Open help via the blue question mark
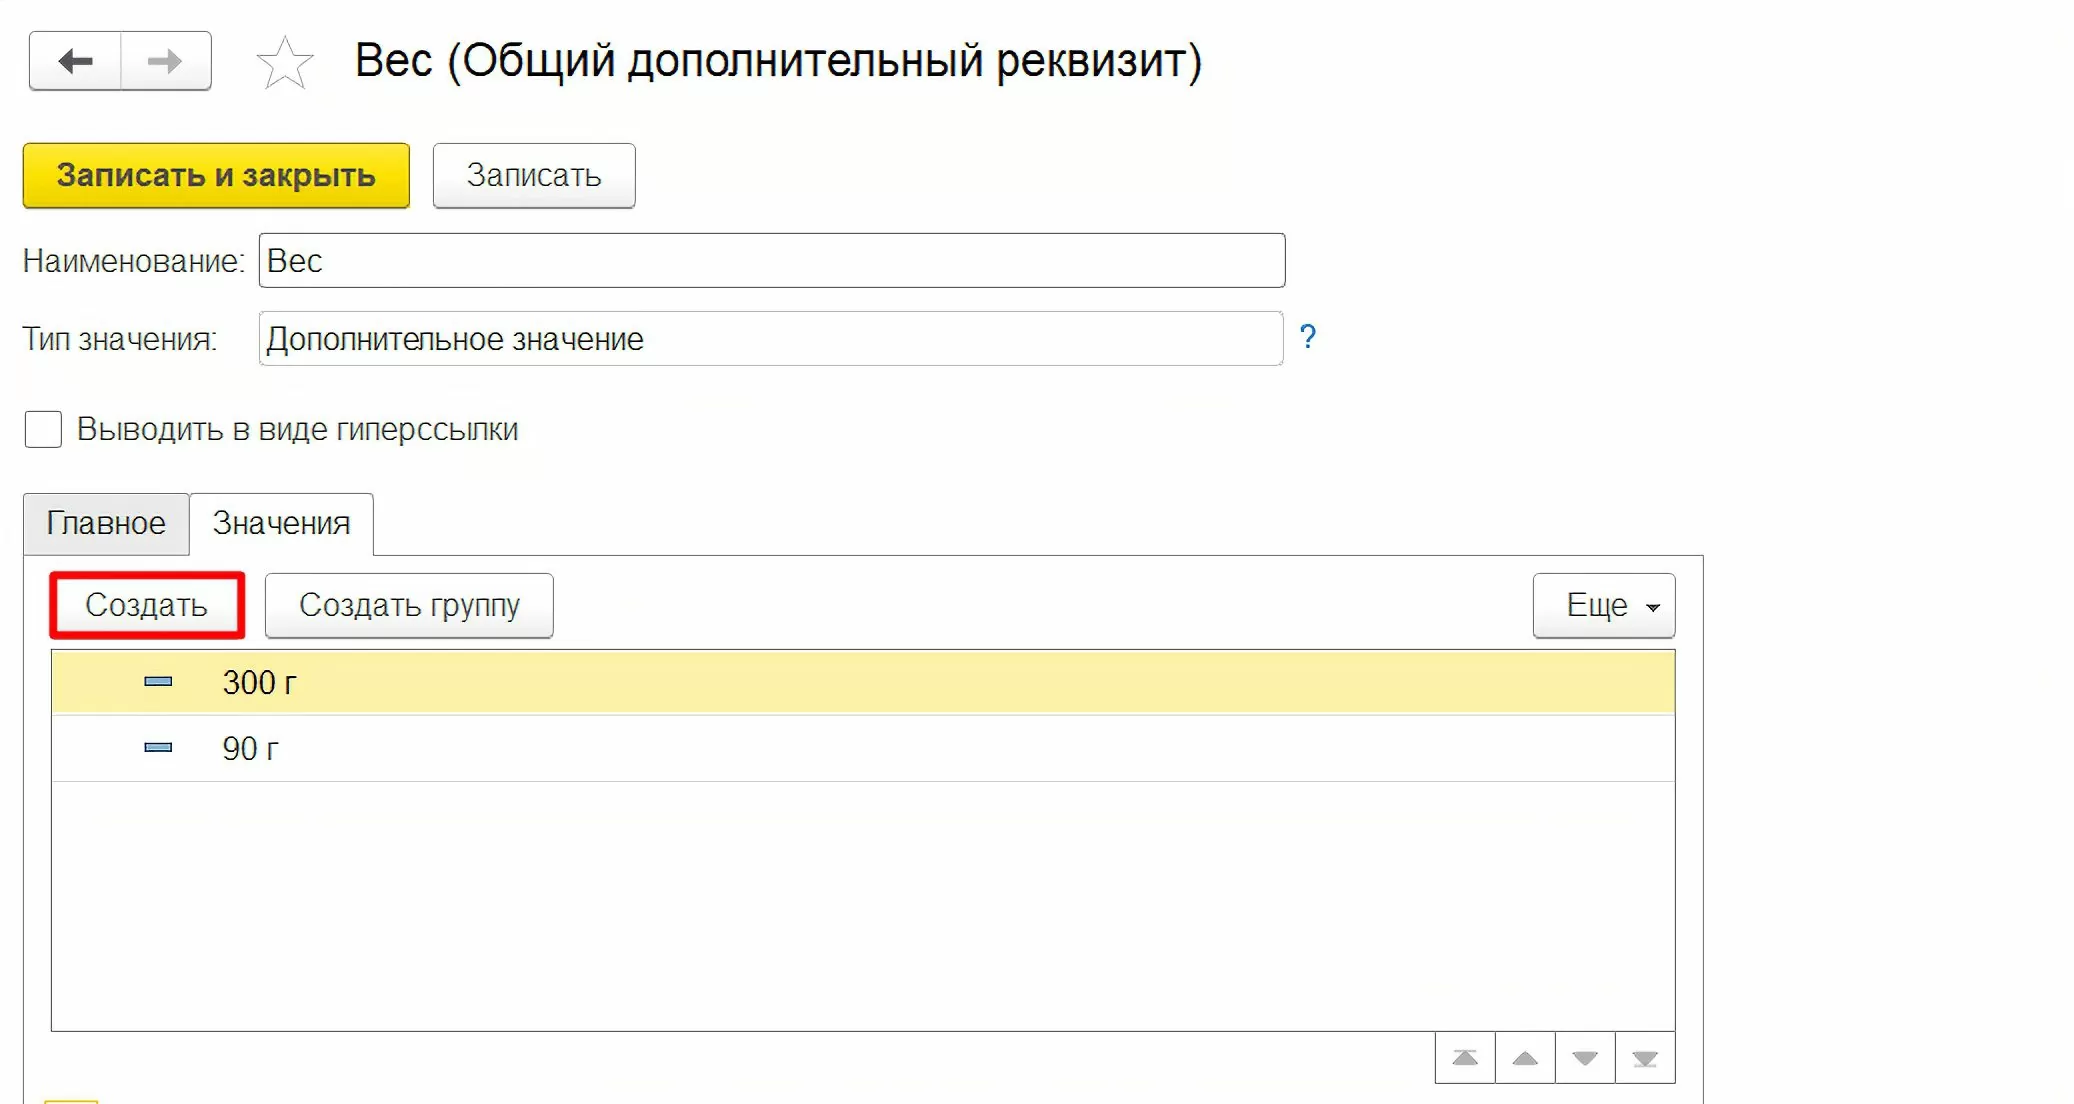The width and height of the screenshot is (2074, 1104). (x=1307, y=337)
